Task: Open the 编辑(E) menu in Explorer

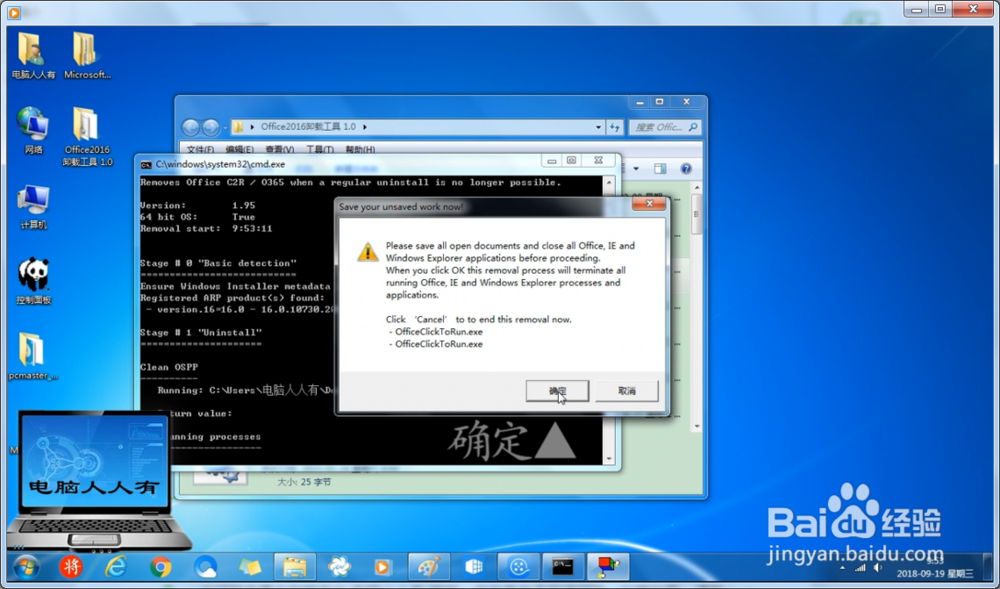Action: (x=239, y=149)
